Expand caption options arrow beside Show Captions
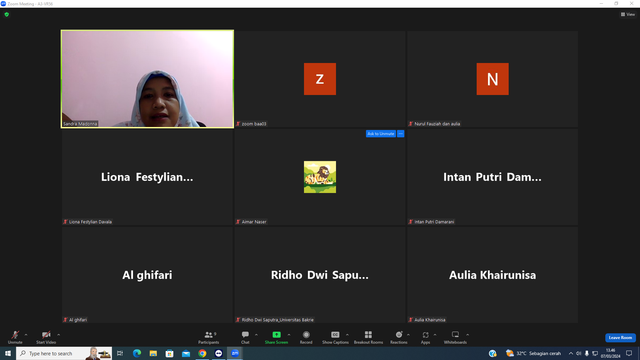 point(347,335)
